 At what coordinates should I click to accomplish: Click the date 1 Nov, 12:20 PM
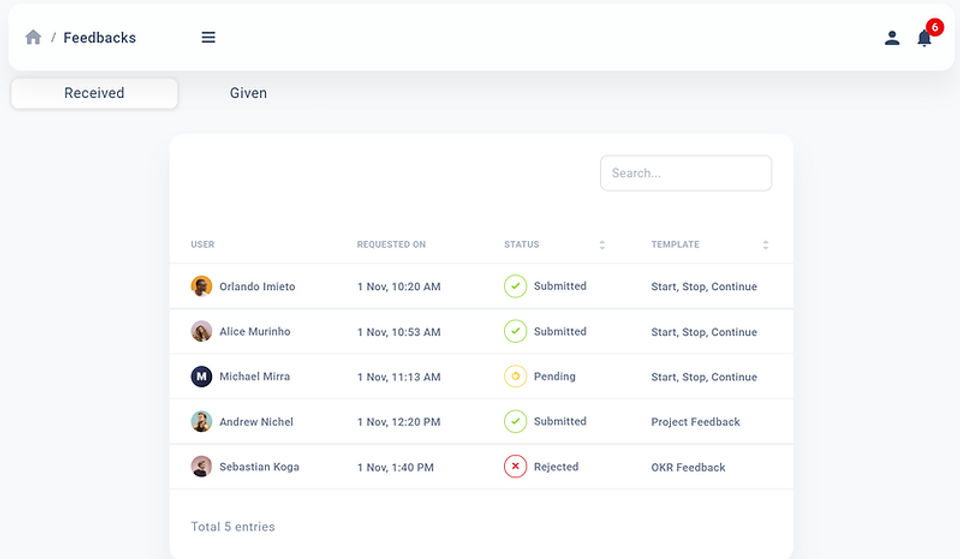pyautogui.click(x=399, y=422)
